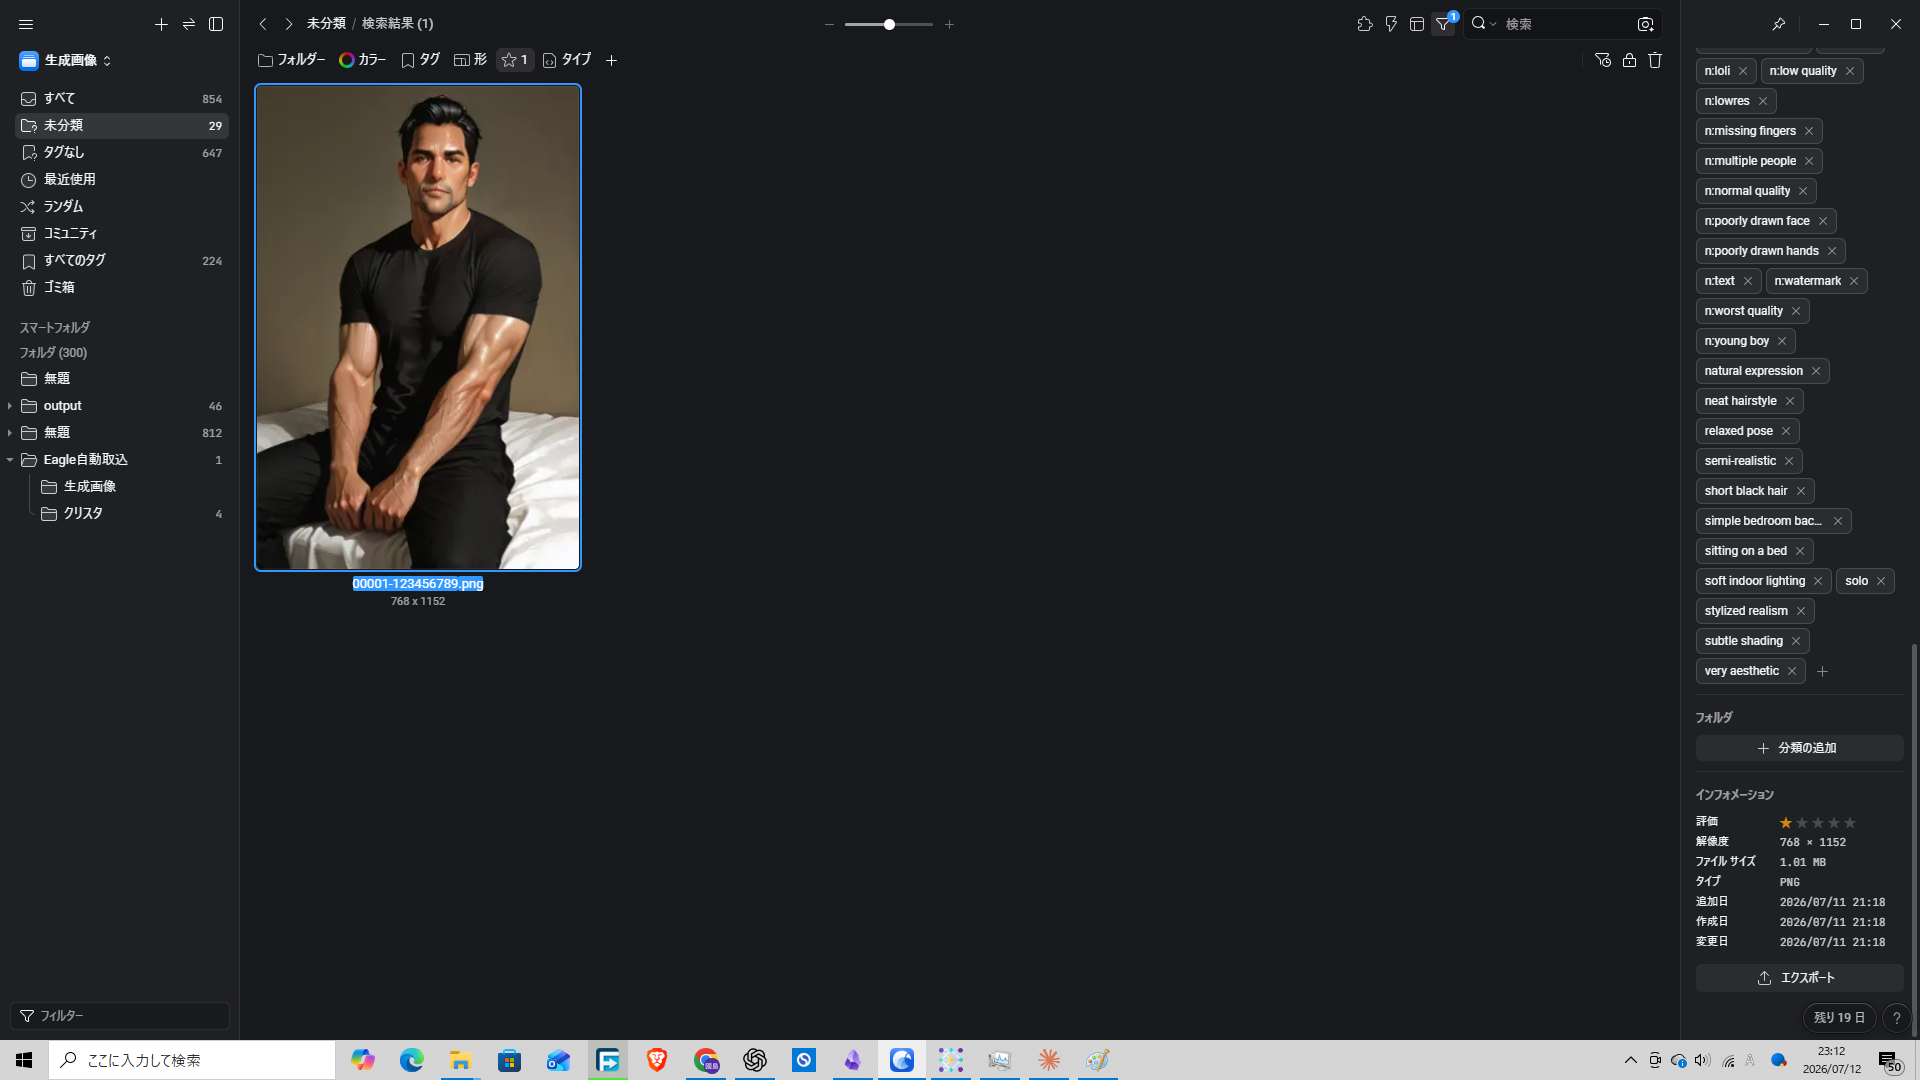Set rating to five stars
The height and width of the screenshot is (1080, 1920).
1850,823
